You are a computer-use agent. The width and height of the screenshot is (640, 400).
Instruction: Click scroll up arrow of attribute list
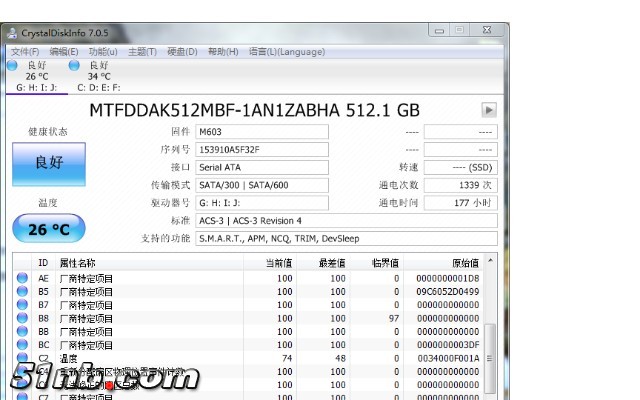pyautogui.click(x=490, y=260)
